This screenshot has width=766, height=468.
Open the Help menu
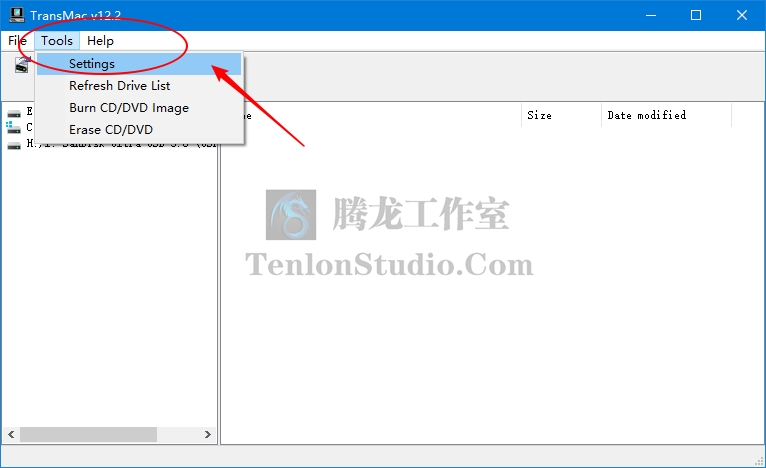[100, 41]
